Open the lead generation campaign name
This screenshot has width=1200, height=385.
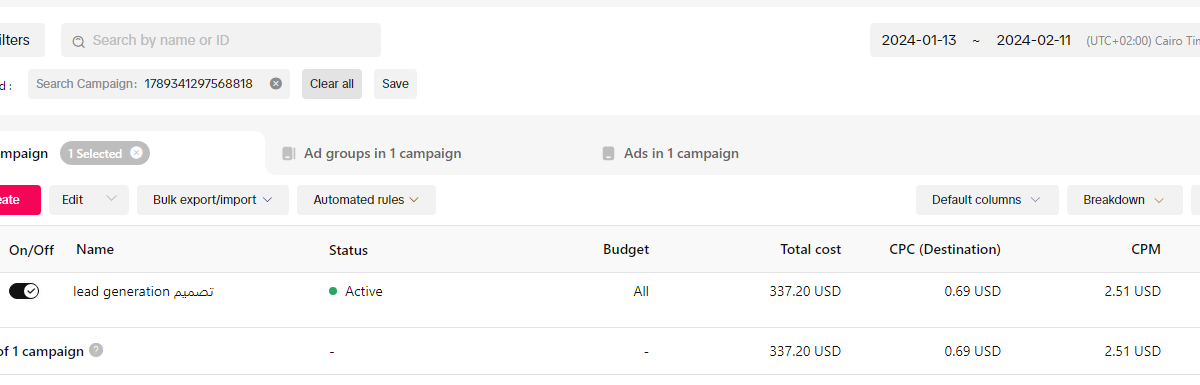coord(144,292)
